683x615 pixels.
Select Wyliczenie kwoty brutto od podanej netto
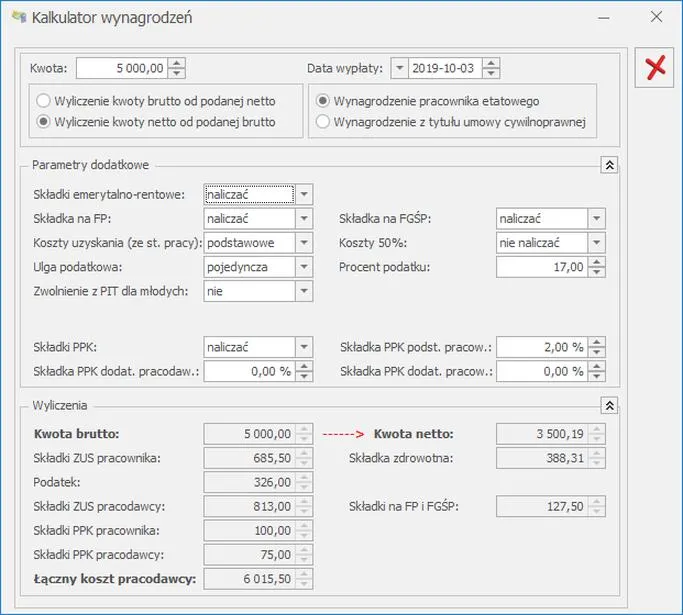click(44, 101)
